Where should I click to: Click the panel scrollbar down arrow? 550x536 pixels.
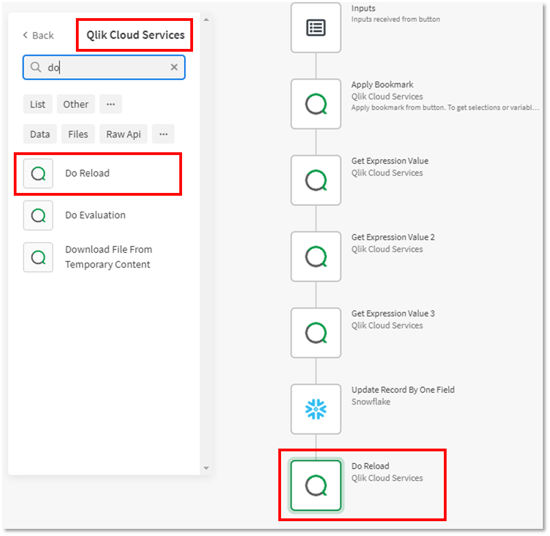pyautogui.click(x=206, y=468)
